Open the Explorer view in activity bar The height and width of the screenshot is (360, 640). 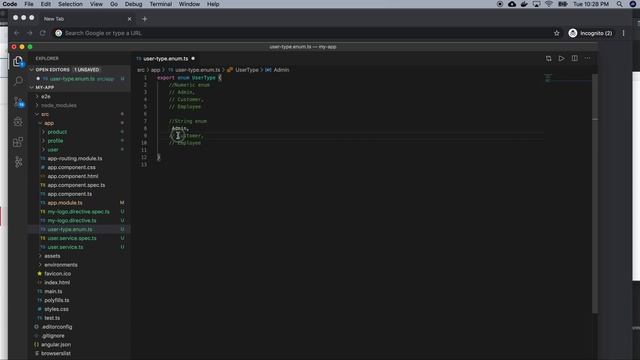pos(18,61)
